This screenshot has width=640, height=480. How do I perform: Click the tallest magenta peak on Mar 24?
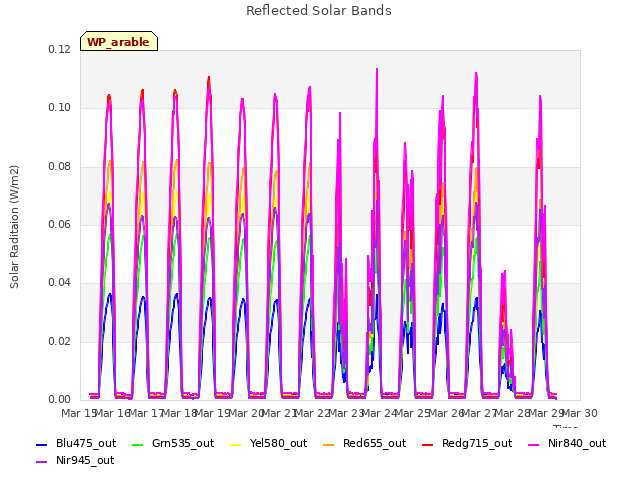pos(377,69)
